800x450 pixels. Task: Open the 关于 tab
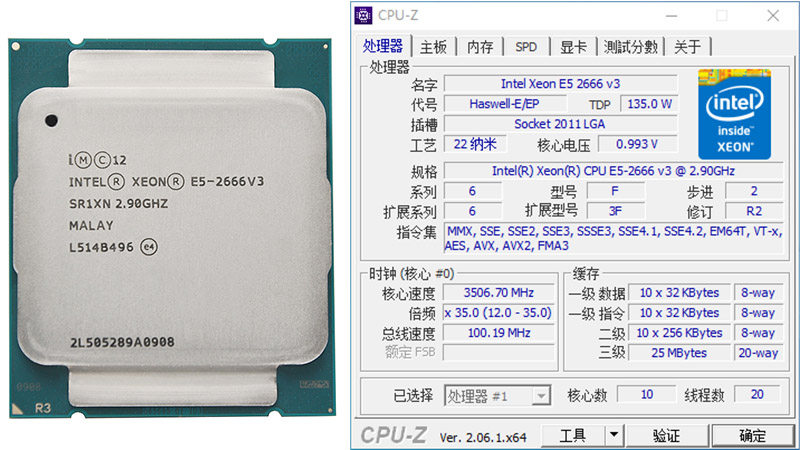(687, 47)
